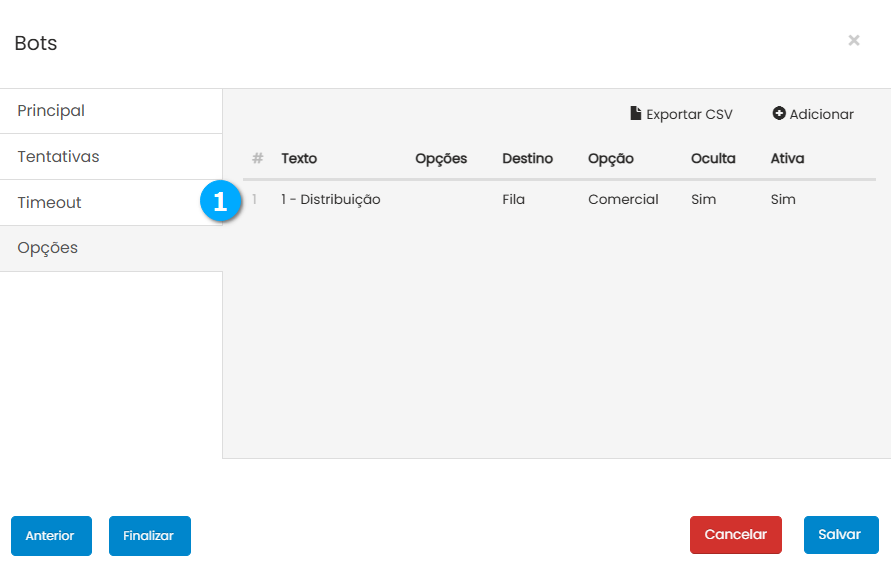Click the Texto column header
891x568 pixels.
pyautogui.click(x=299, y=159)
